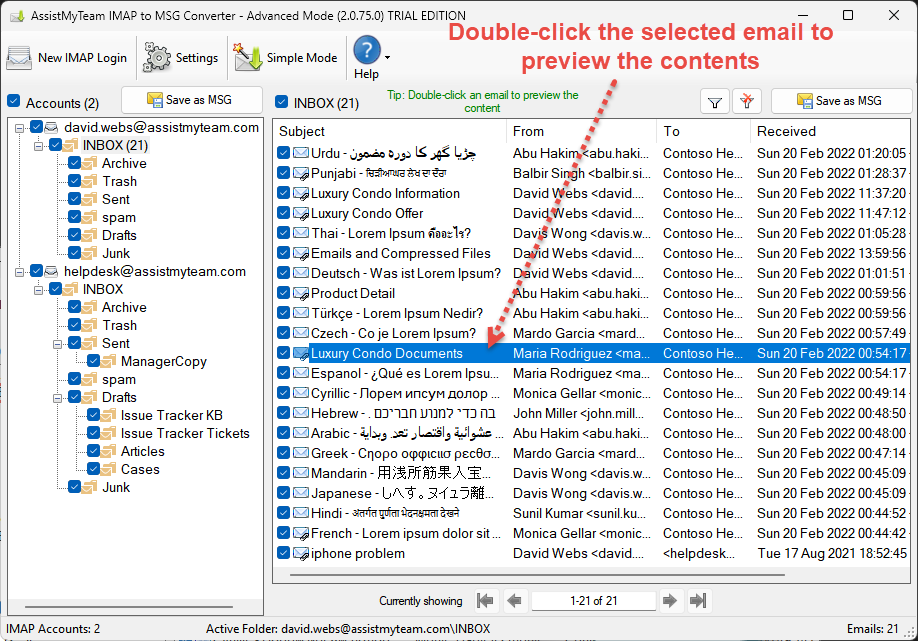
Task: Select the Settings toolbar item
Action: 181,58
